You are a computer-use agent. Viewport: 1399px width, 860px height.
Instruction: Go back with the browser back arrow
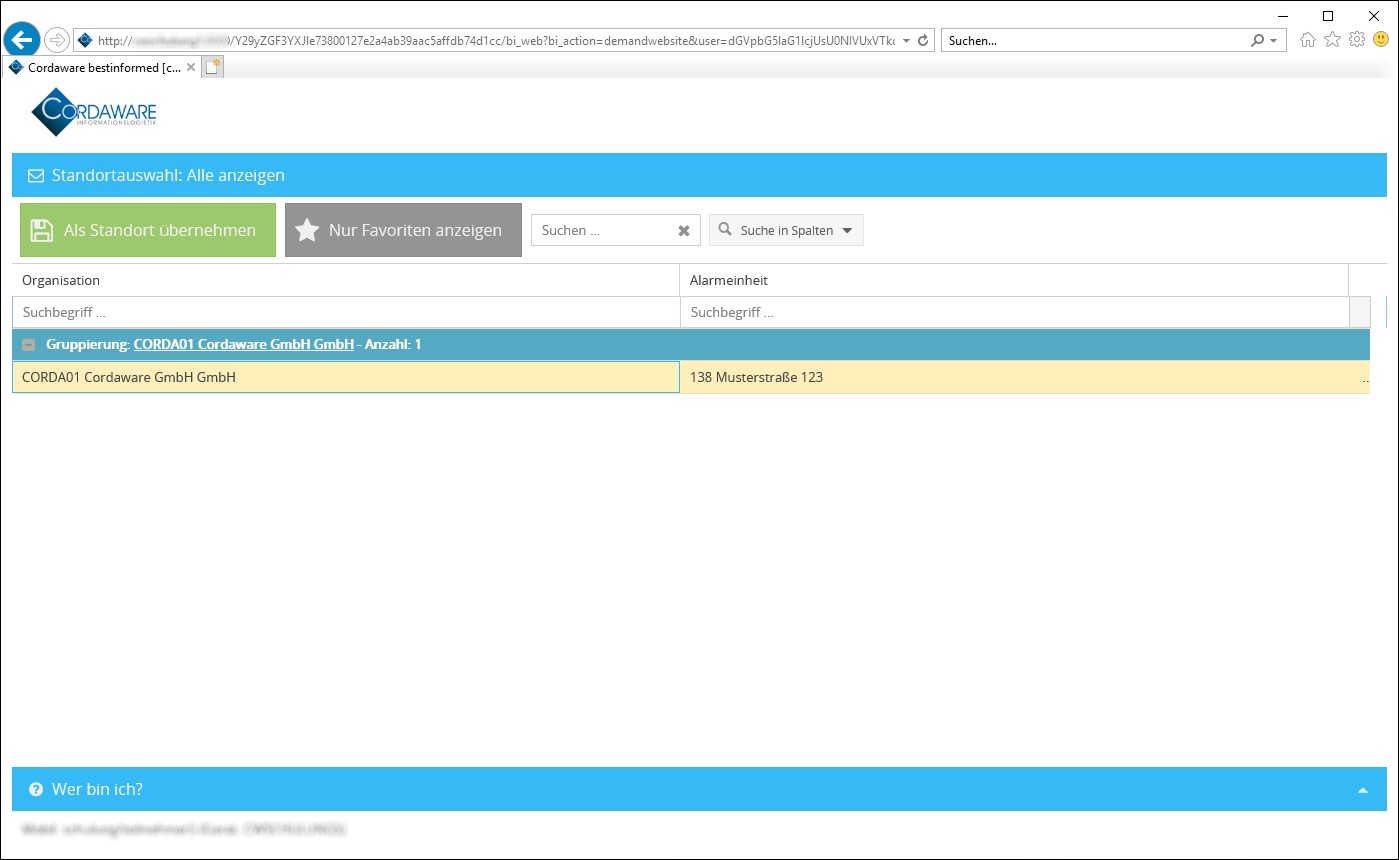pyautogui.click(x=21, y=40)
